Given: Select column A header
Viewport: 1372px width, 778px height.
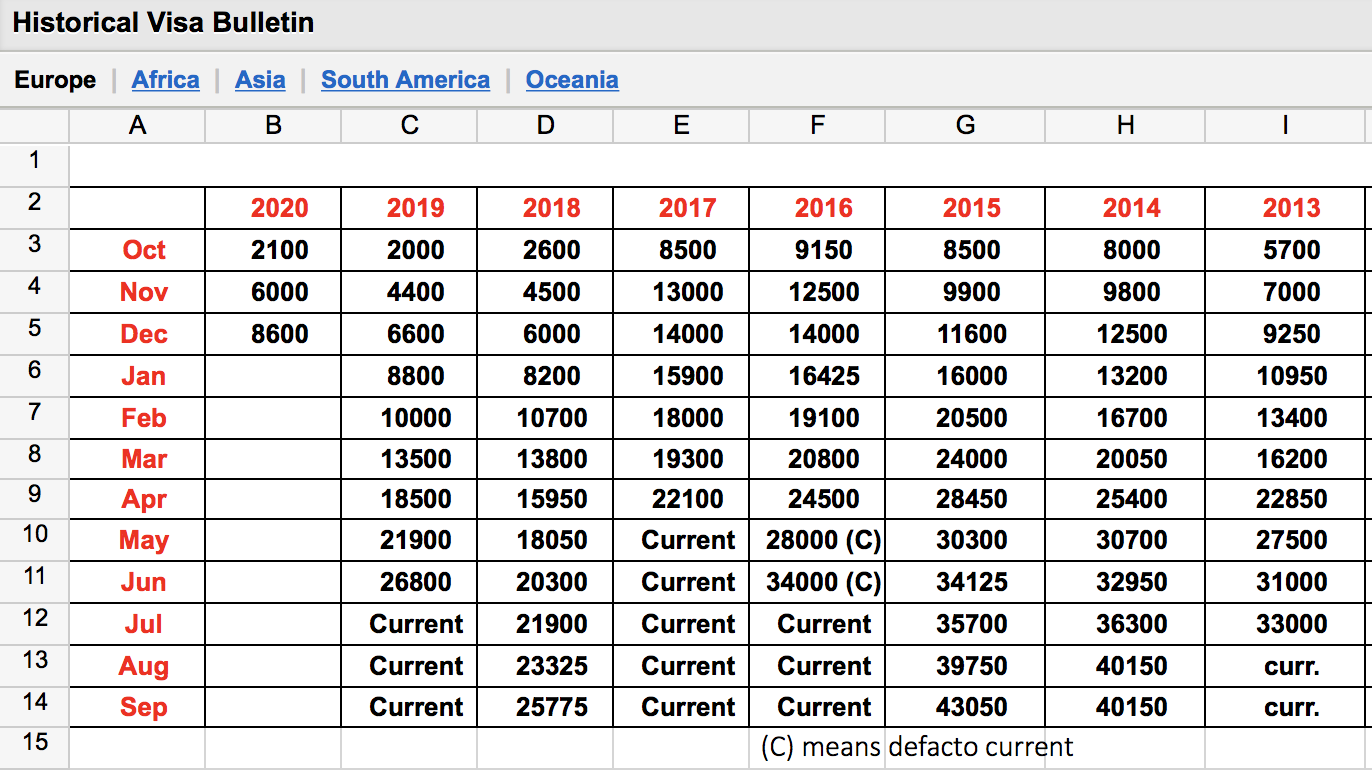Looking at the screenshot, I should pos(137,126).
